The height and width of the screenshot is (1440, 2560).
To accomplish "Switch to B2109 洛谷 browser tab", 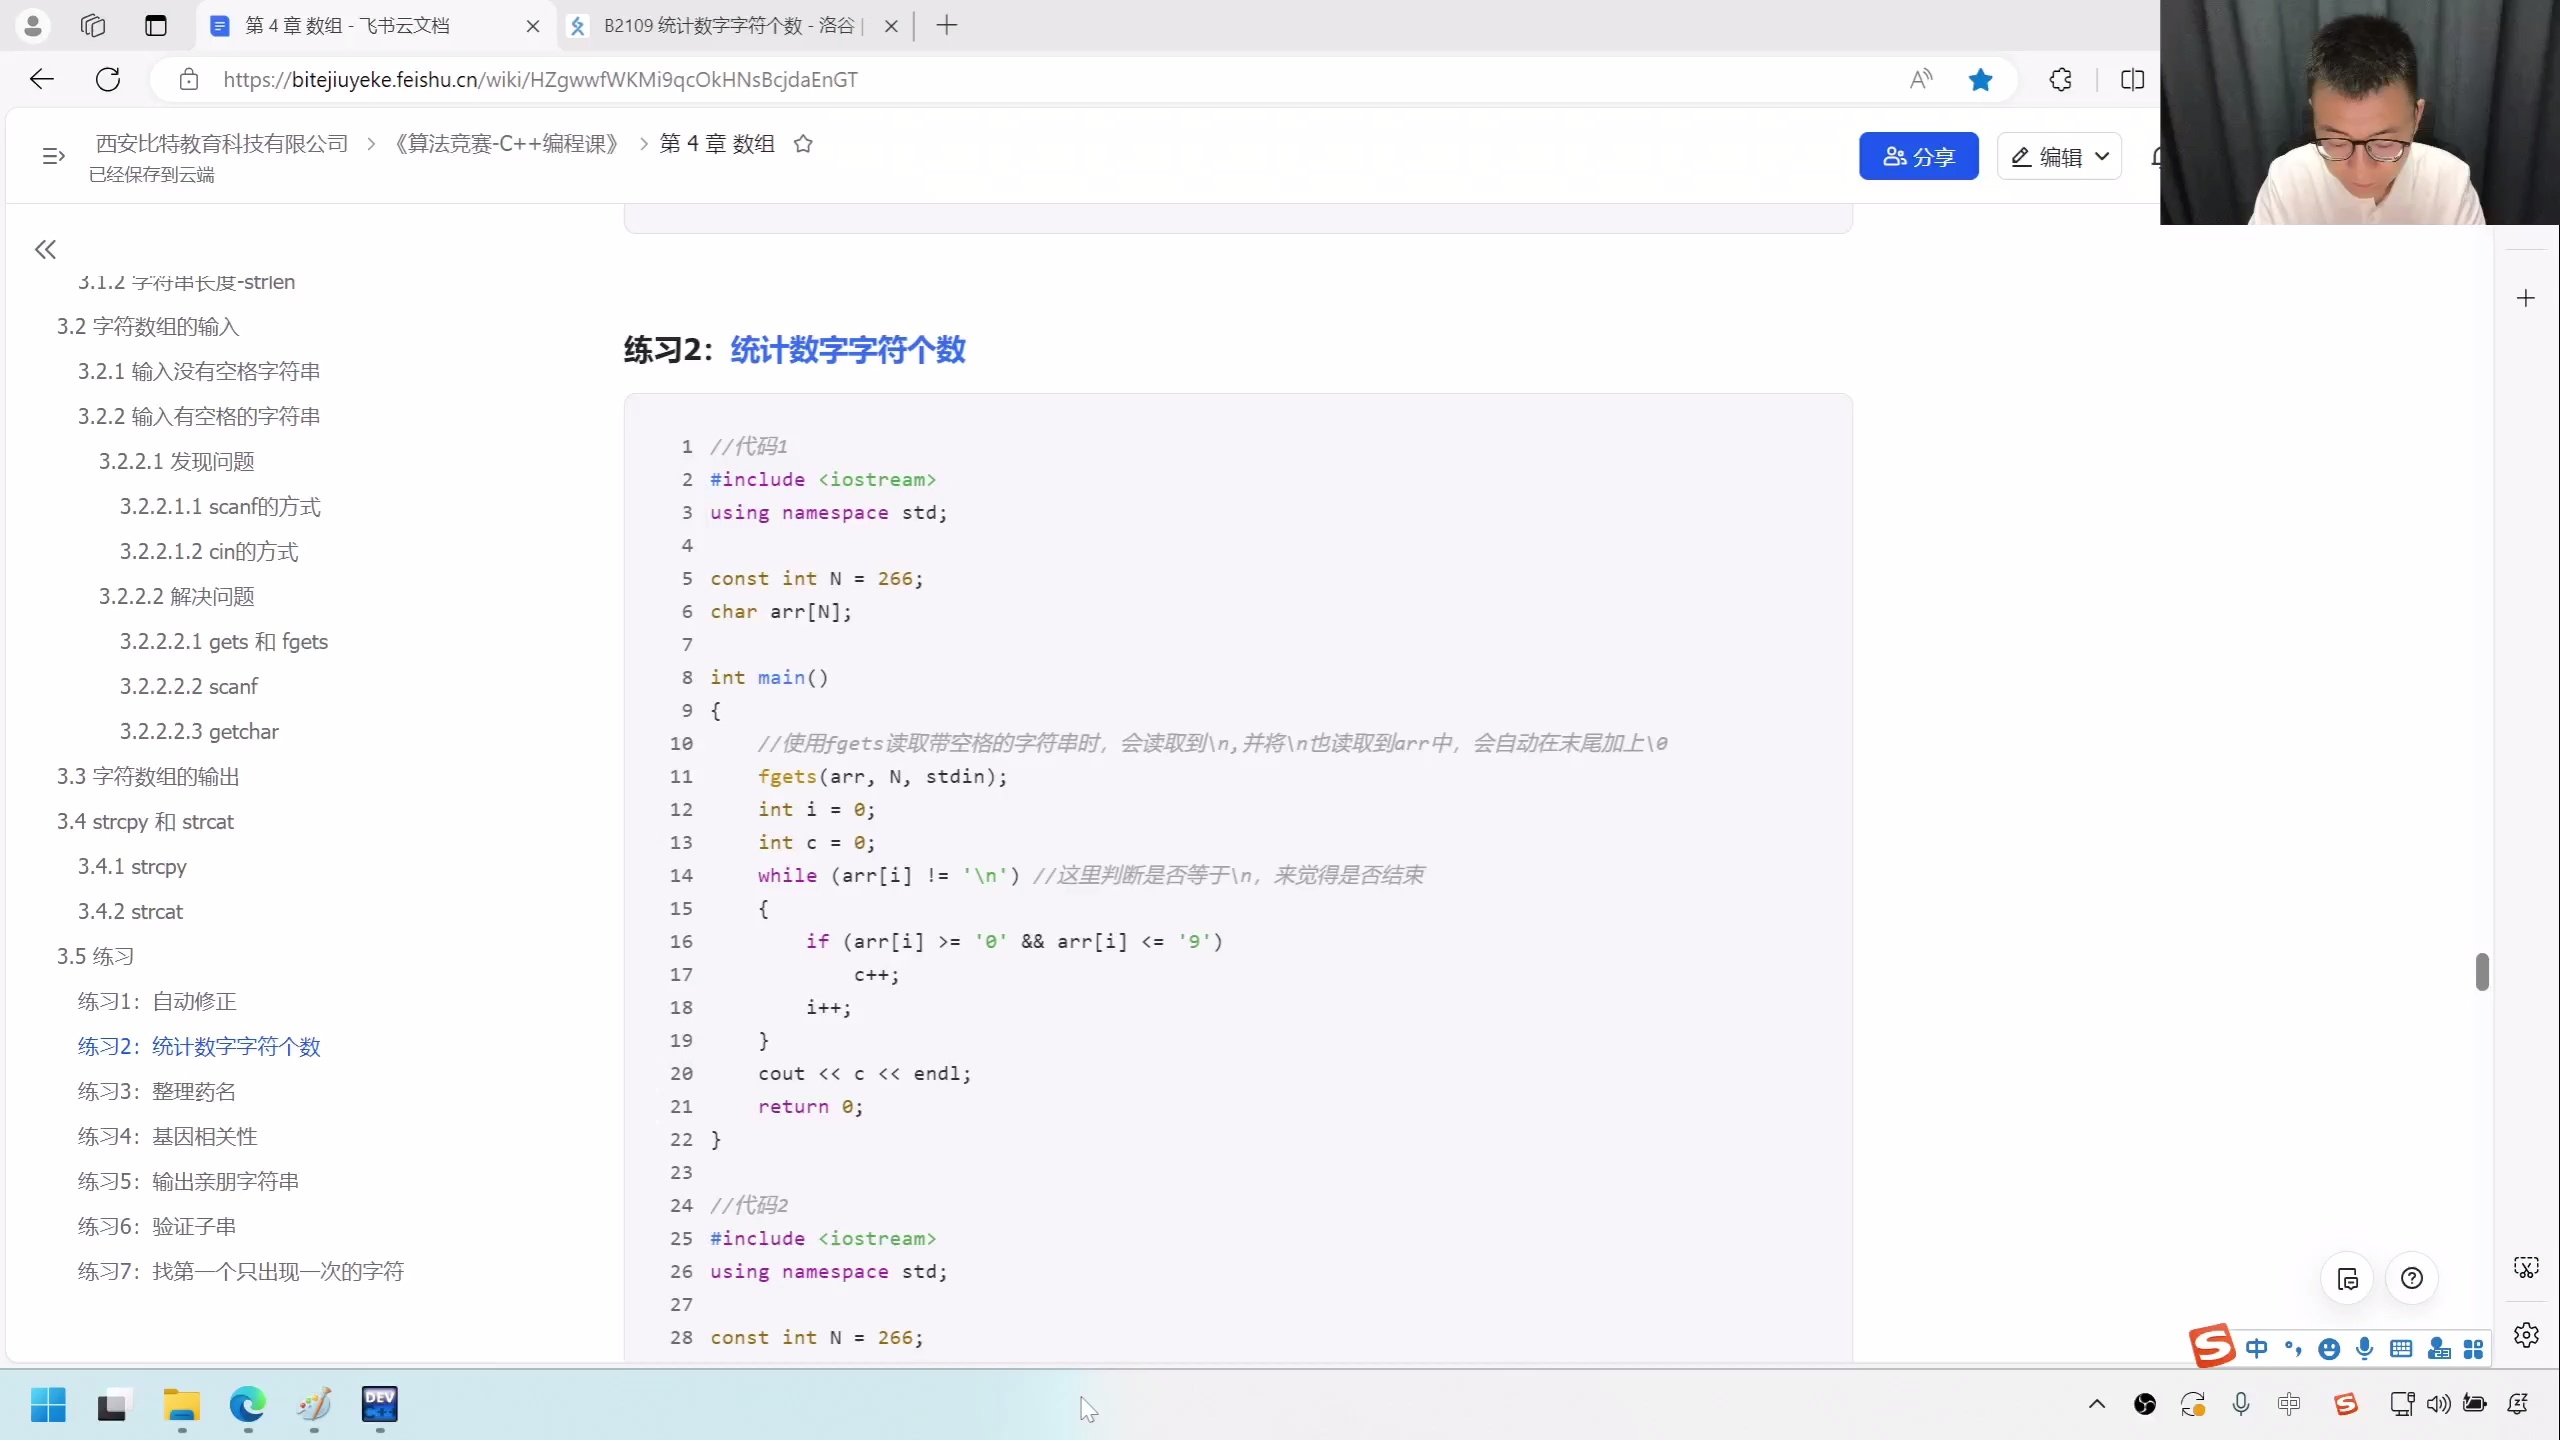I will click(728, 26).
